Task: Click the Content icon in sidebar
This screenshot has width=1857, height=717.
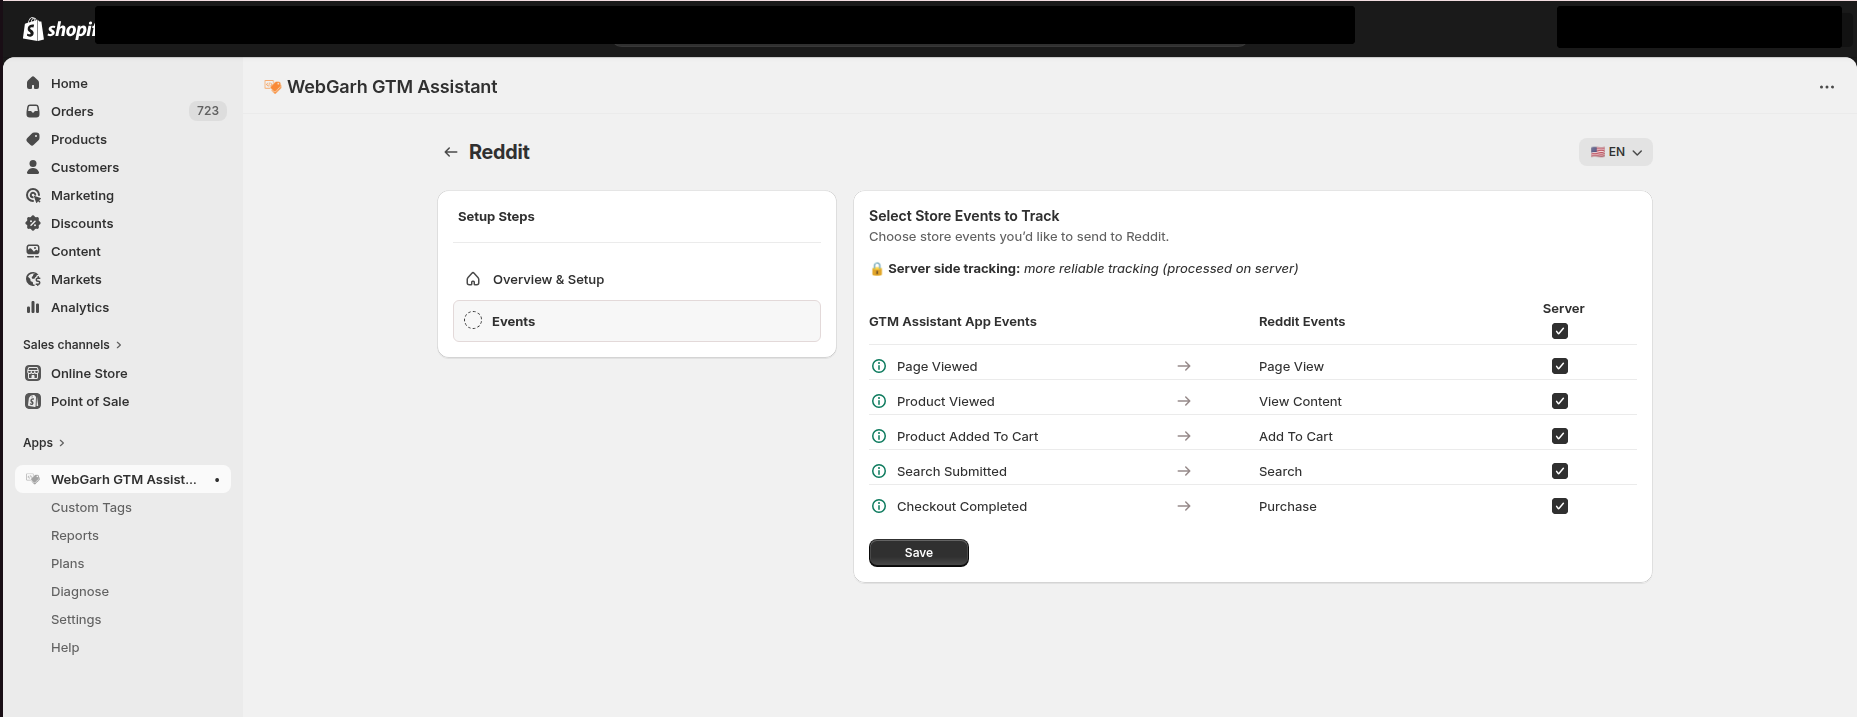Action: pos(33,251)
